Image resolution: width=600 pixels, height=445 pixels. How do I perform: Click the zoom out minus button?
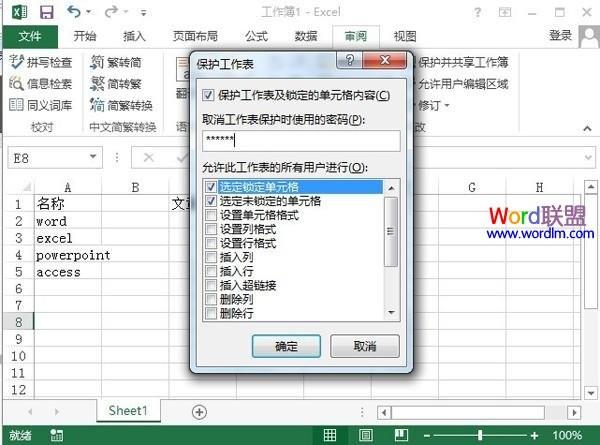[427, 435]
